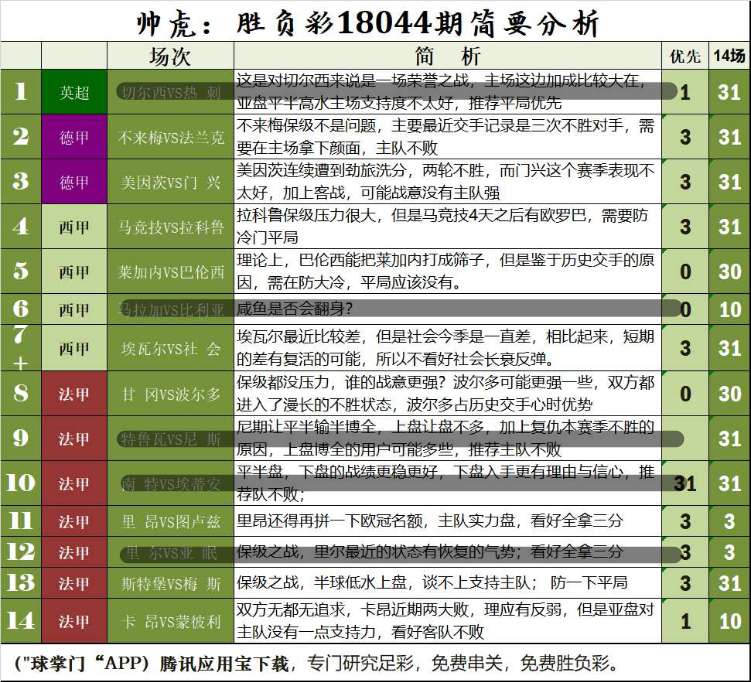Click 优先 value 0 in 甘冈VS波尔多 row

point(685,393)
